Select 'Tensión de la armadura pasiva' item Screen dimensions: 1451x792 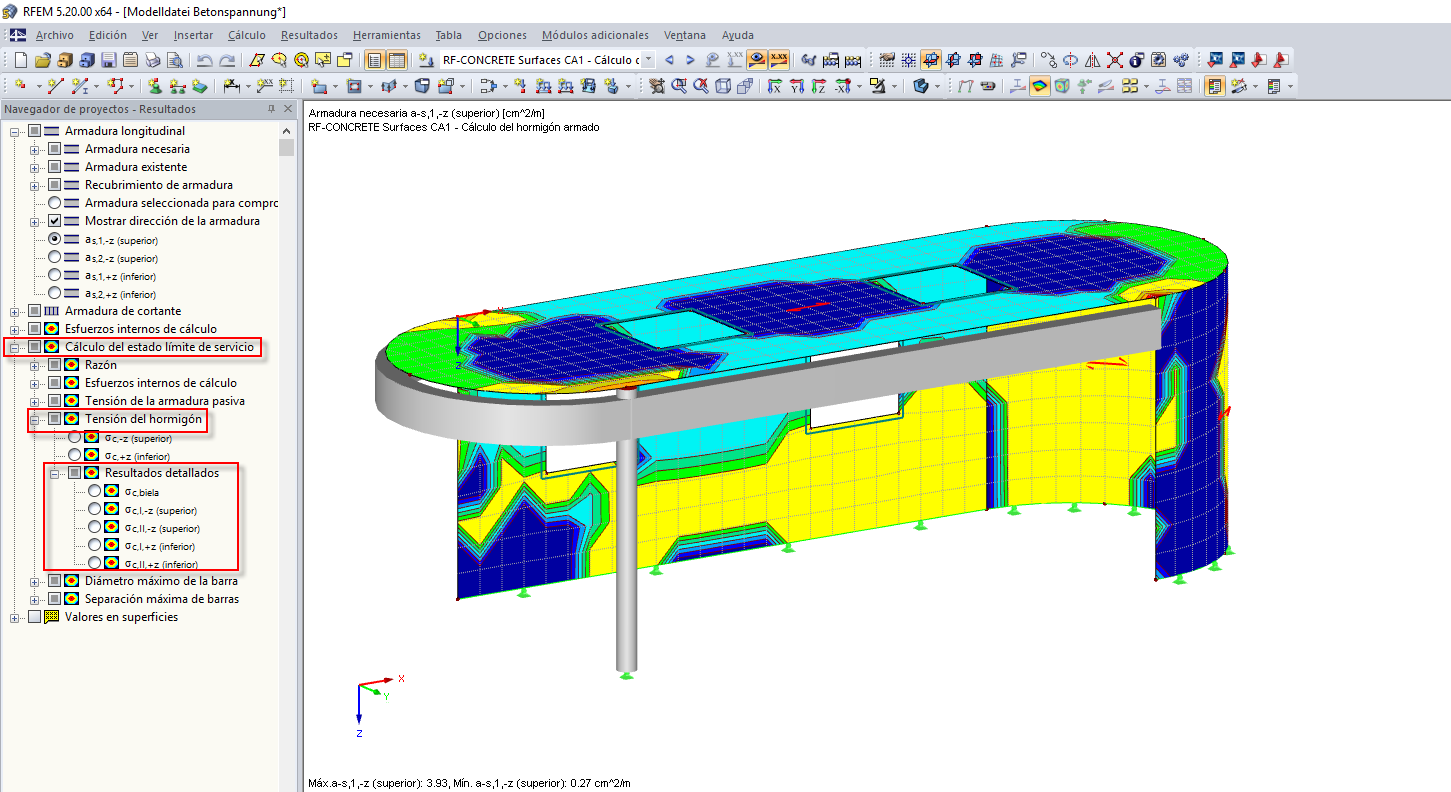click(x=165, y=401)
